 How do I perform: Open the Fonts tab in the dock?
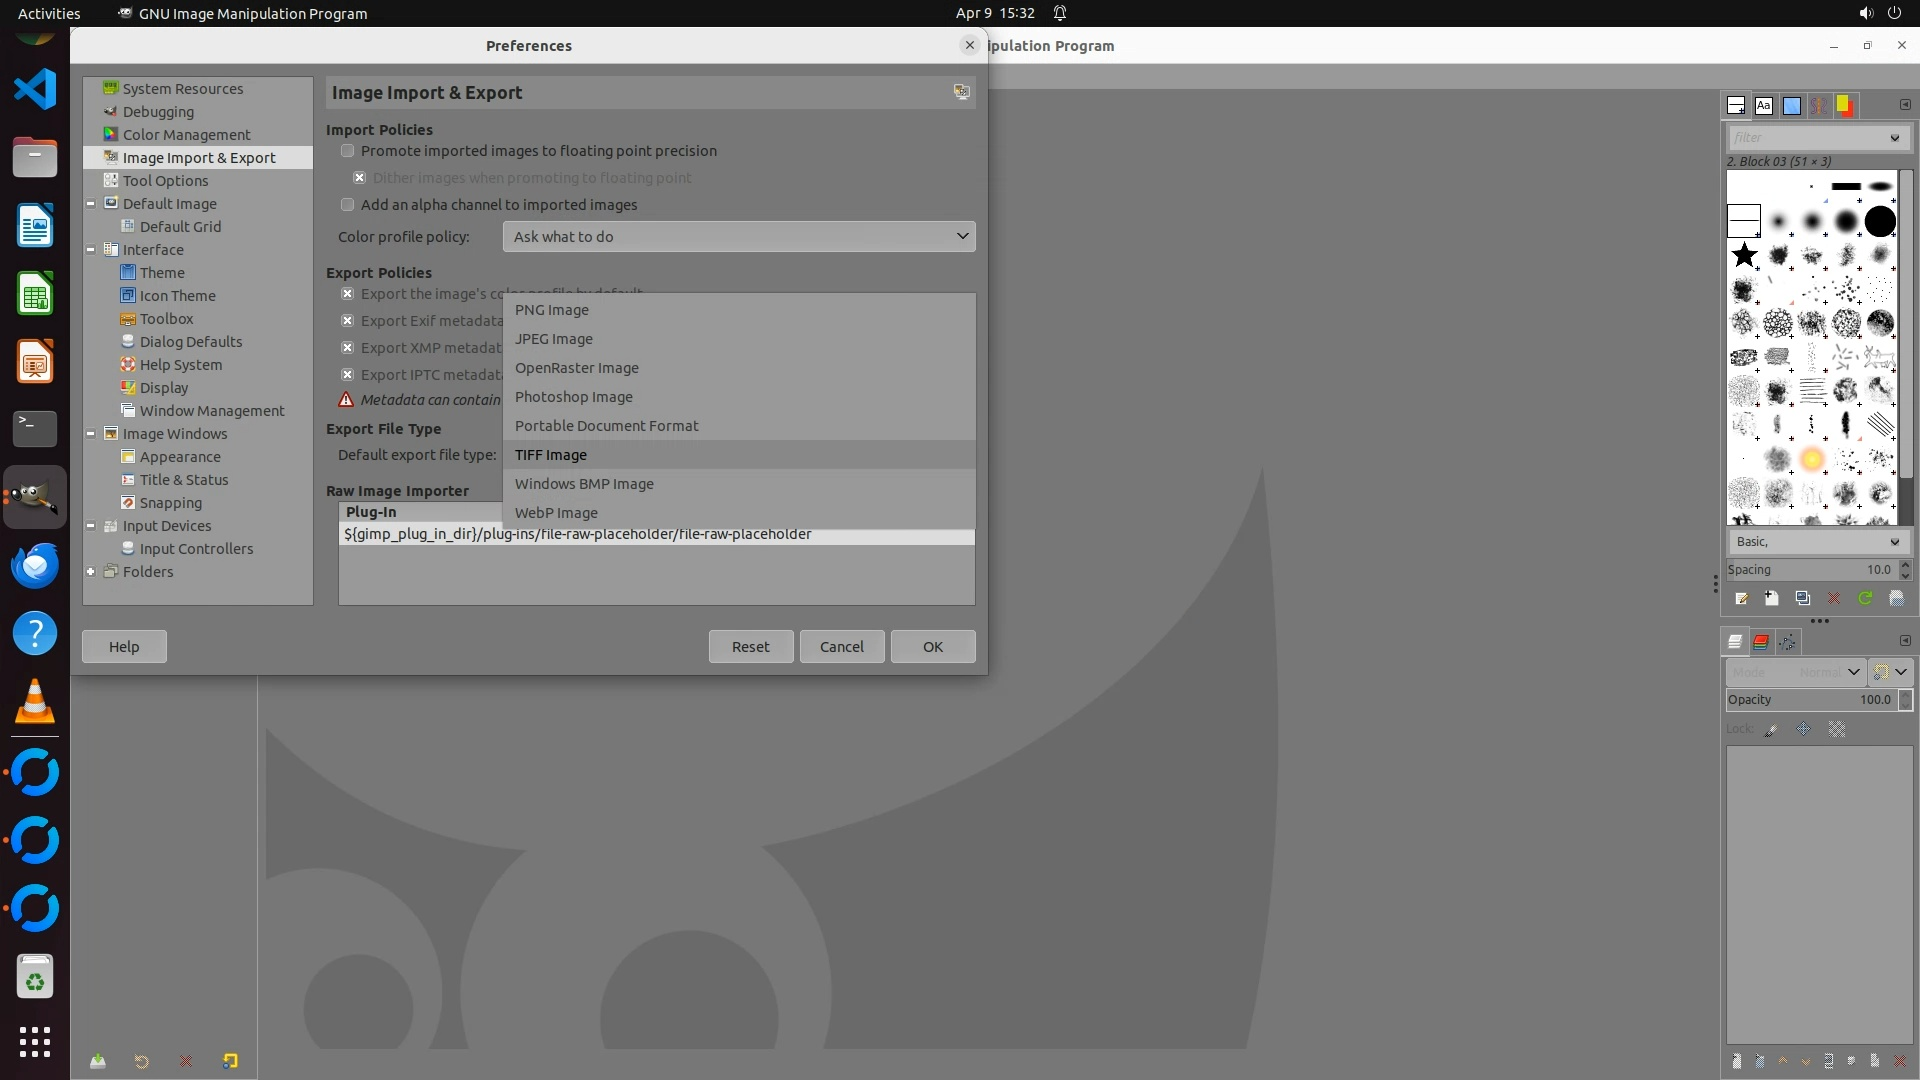point(1764,105)
